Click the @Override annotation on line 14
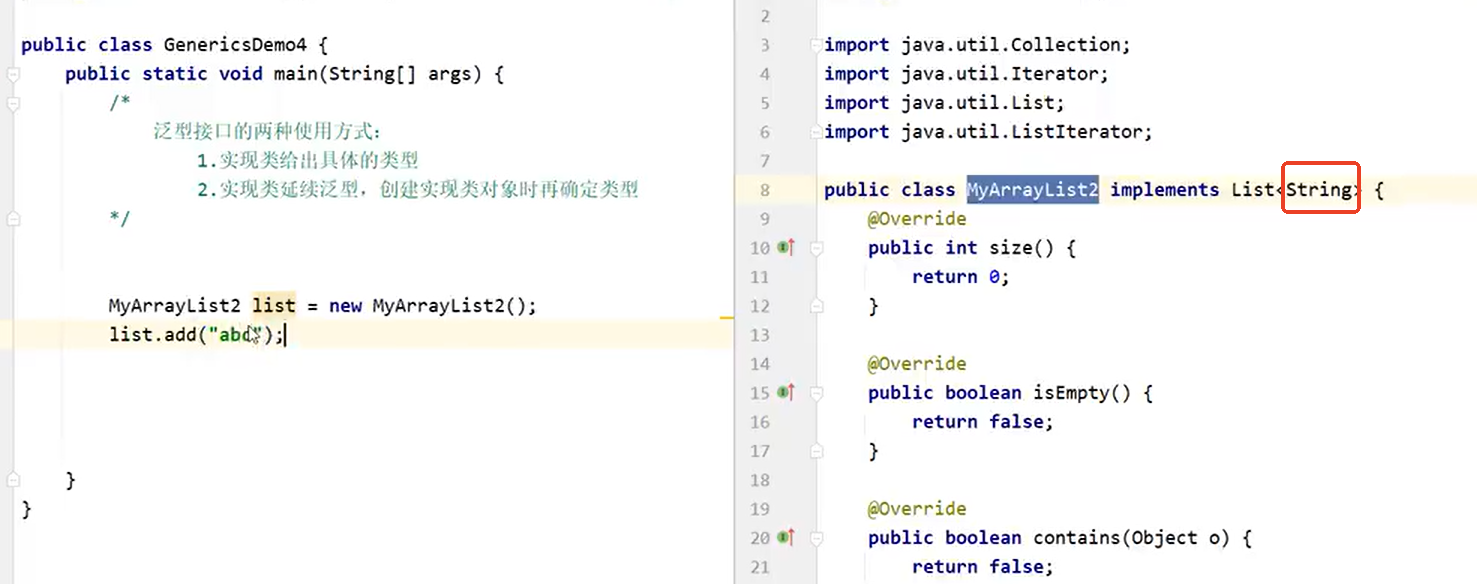Image resolution: width=1477 pixels, height=584 pixels. tap(917, 364)
